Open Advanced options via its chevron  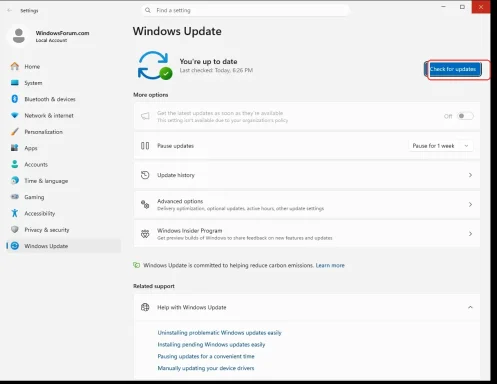470,204
